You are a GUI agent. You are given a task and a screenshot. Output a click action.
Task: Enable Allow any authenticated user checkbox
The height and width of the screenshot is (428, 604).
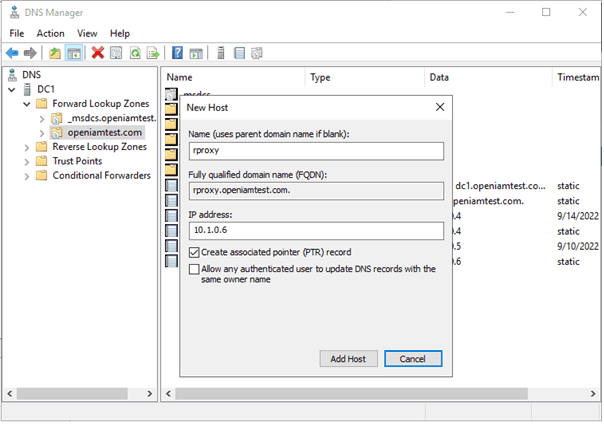195,269
